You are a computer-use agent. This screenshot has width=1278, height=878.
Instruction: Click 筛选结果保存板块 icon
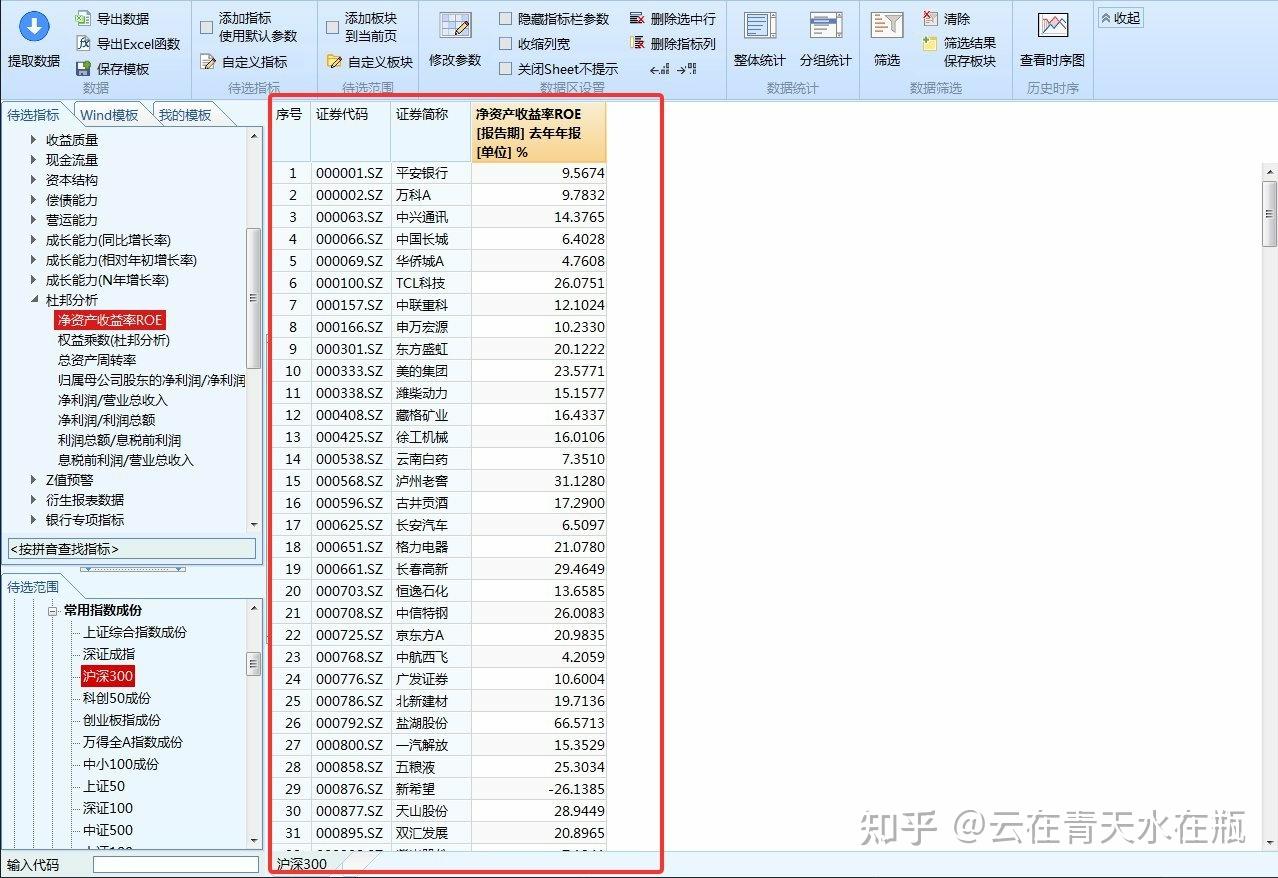coord(930,44)
